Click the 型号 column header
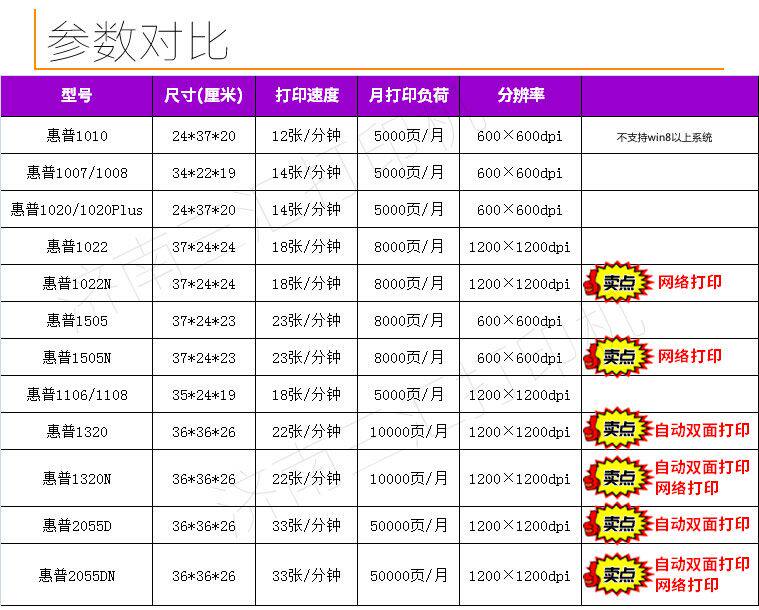 point(76,95)
